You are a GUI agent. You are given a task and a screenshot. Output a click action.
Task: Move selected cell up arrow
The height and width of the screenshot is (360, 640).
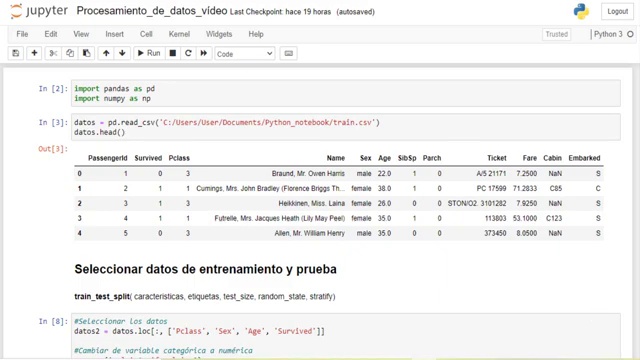106,53
